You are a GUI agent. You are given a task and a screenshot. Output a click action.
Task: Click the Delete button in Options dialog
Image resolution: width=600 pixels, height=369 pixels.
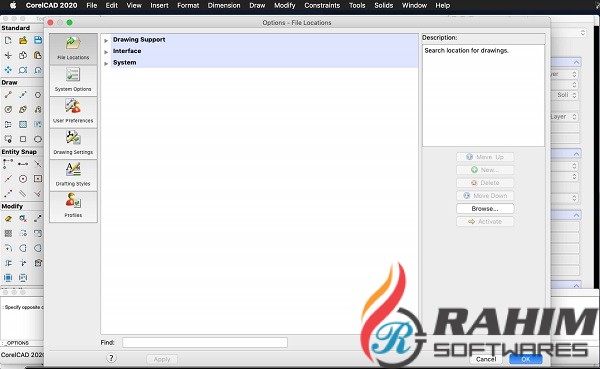tap(485, 183)
